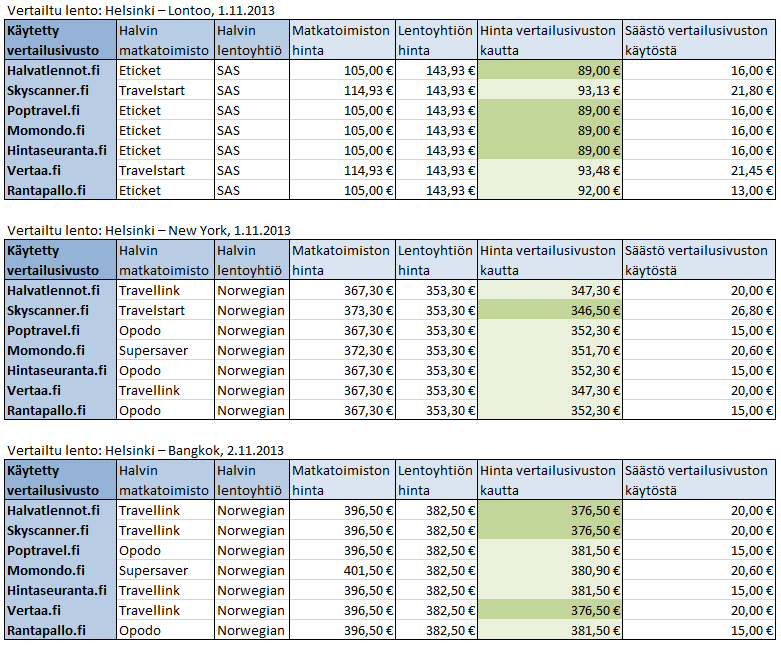Click the Helsinki – New York table title
Viewport: 781px width, 646px height.
[148, 230]
